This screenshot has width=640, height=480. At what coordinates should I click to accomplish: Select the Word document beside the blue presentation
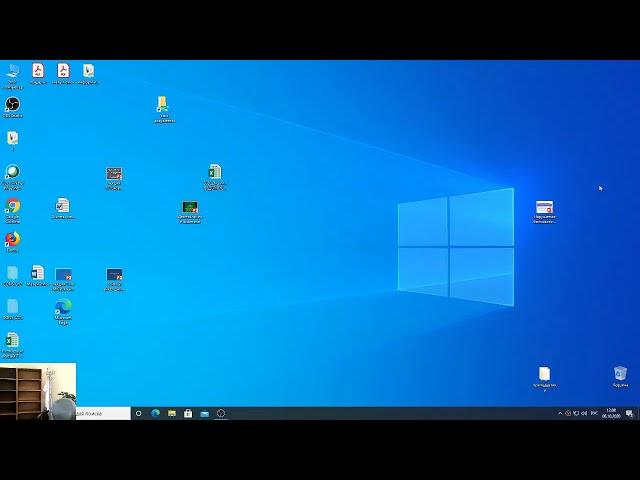(x=38, y=276)
